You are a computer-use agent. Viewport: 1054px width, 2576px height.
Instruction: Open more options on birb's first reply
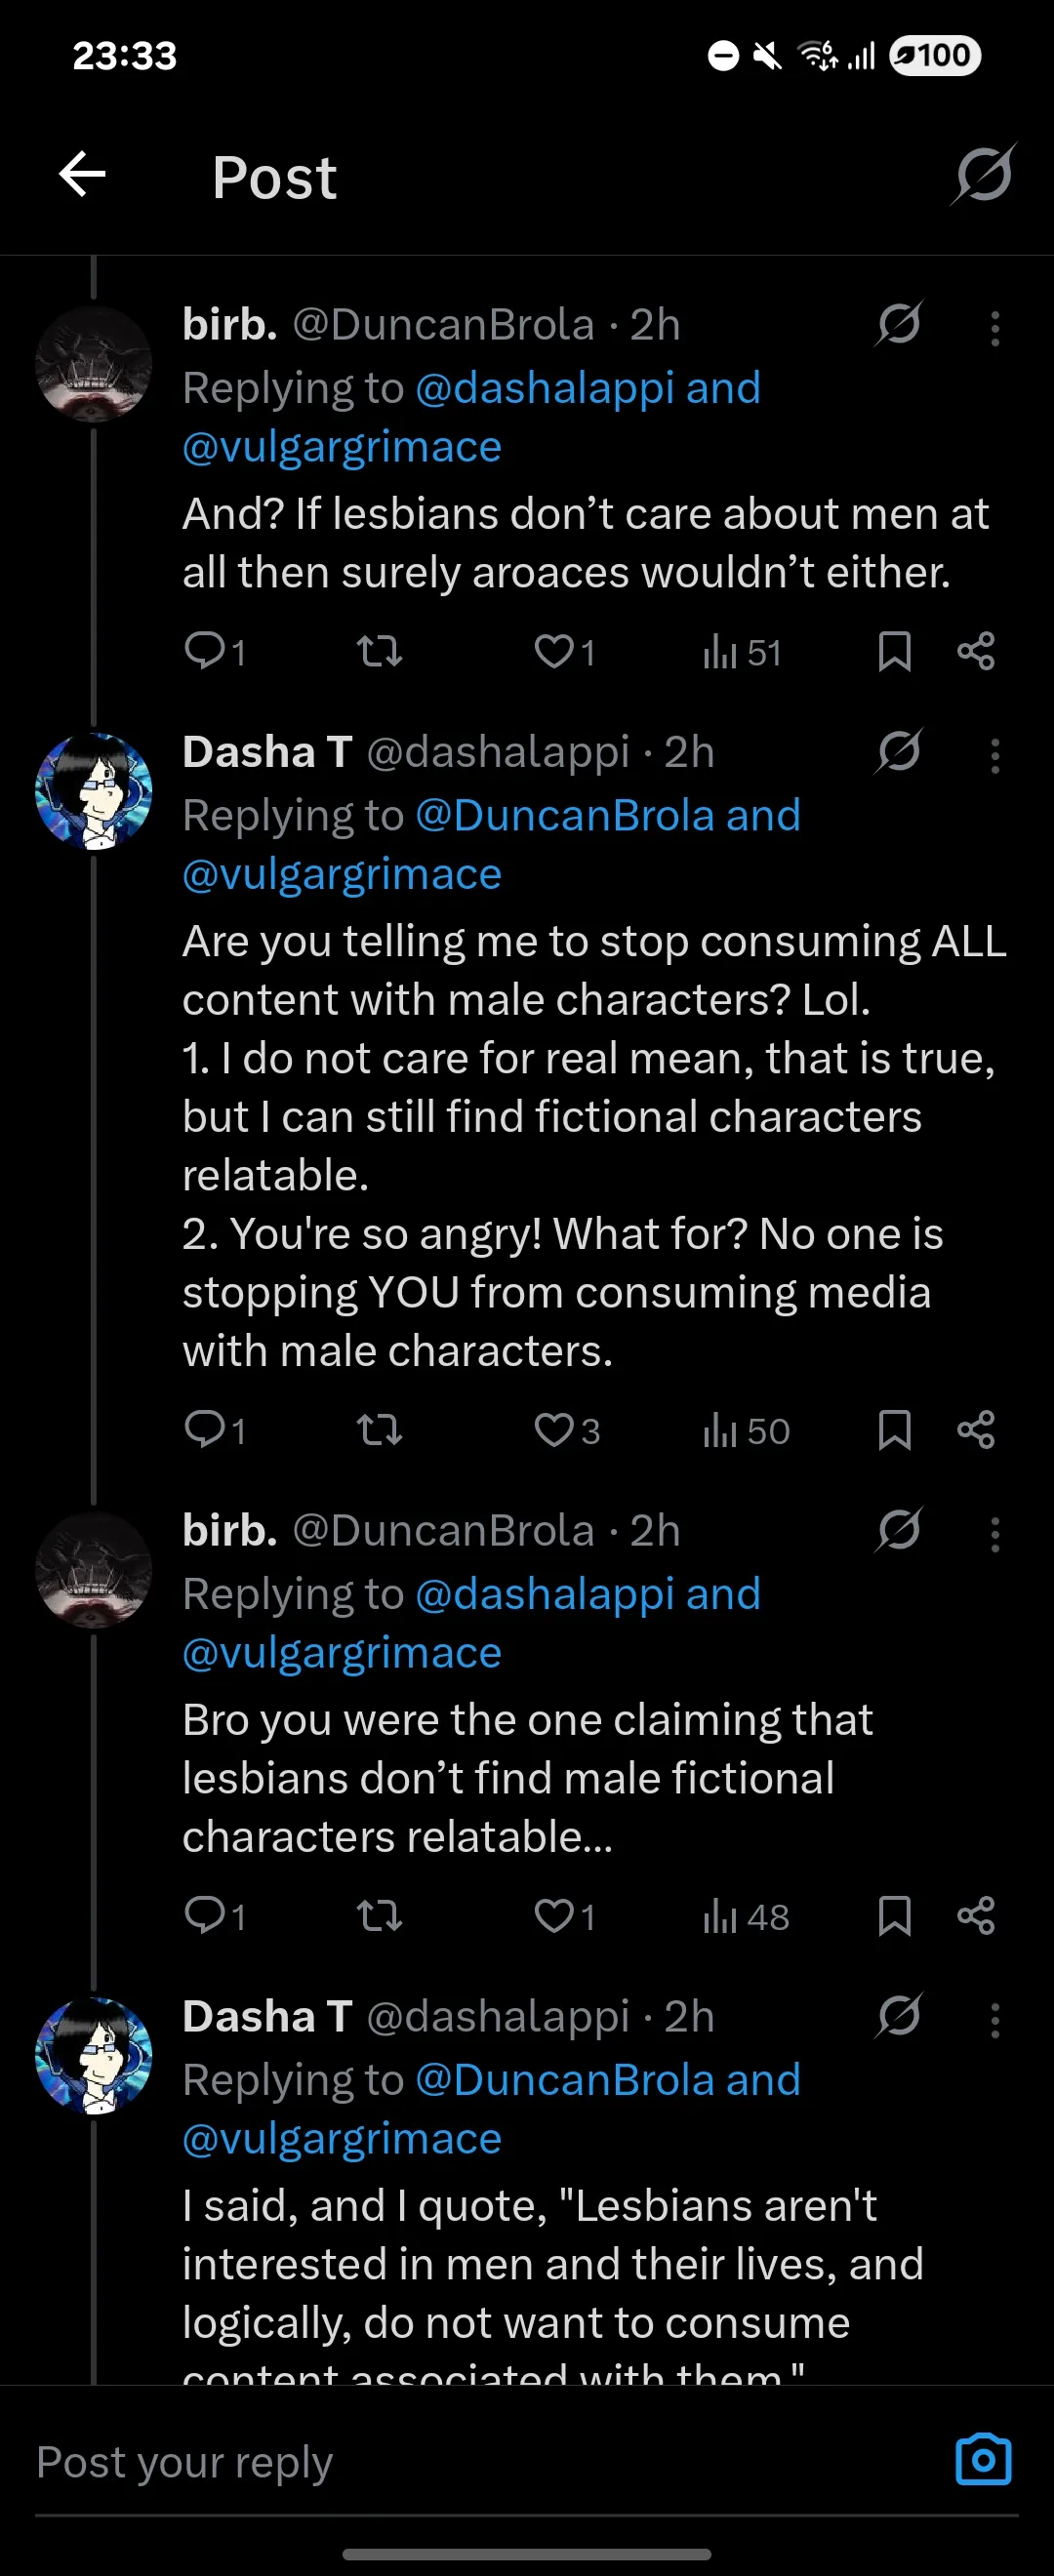point(994,328)
